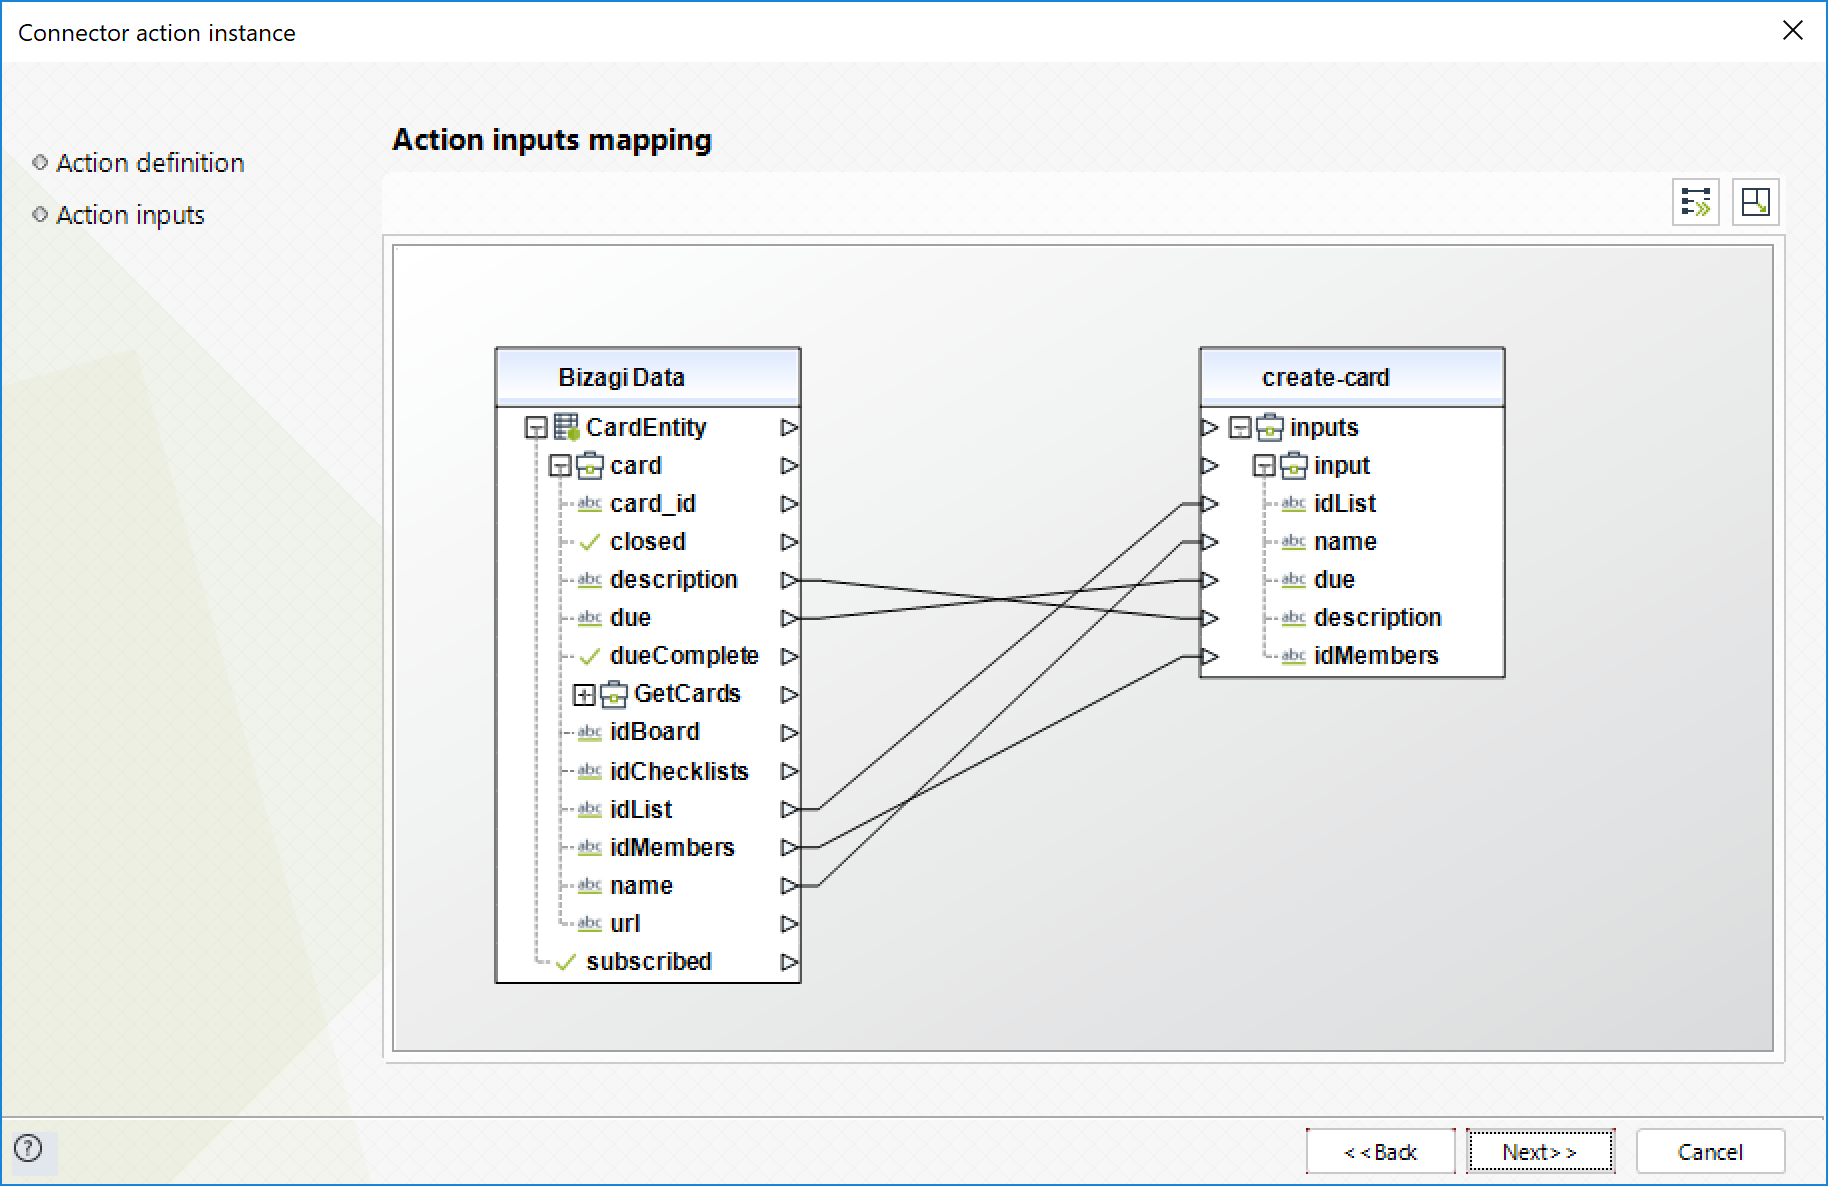Image resolution: width=1828 pixels, height=1186 pixels.
Task: Click the checkmark icon next to subscribed
Action: [566, 962]
